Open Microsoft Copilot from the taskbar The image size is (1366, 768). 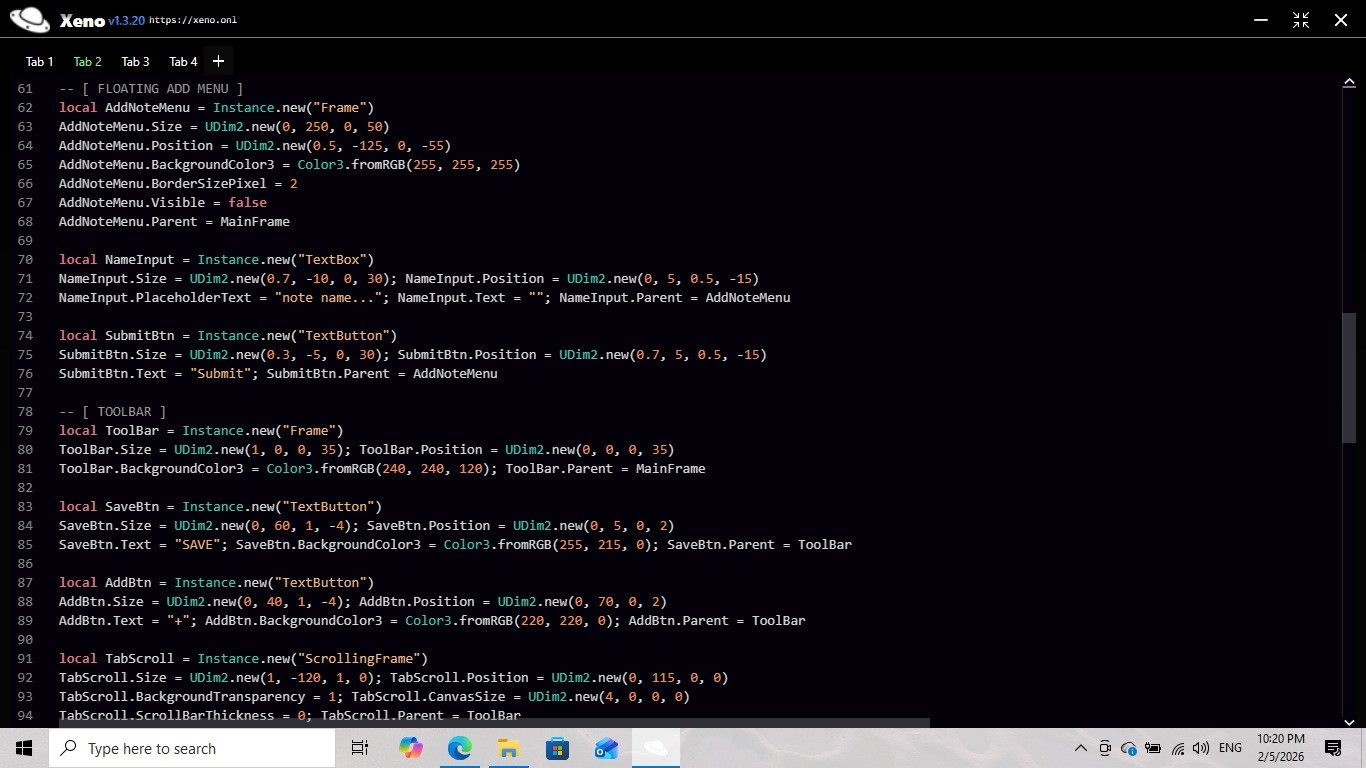click(411, 748)
